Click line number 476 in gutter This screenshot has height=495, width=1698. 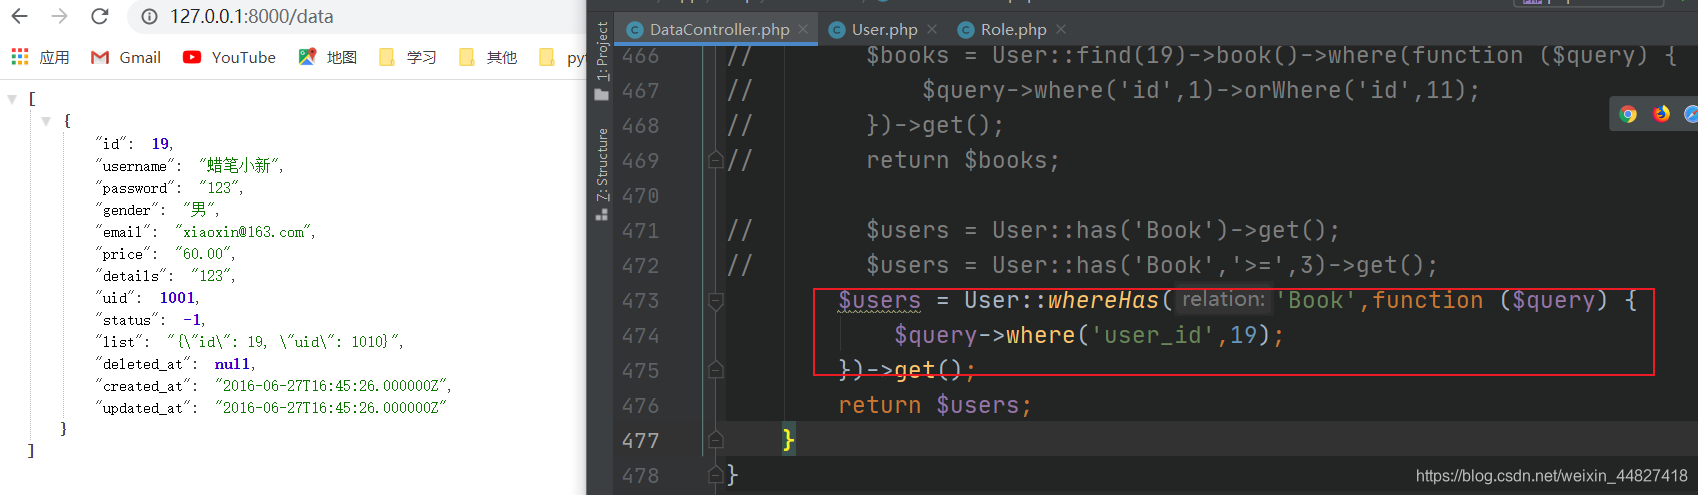[640, 406]
